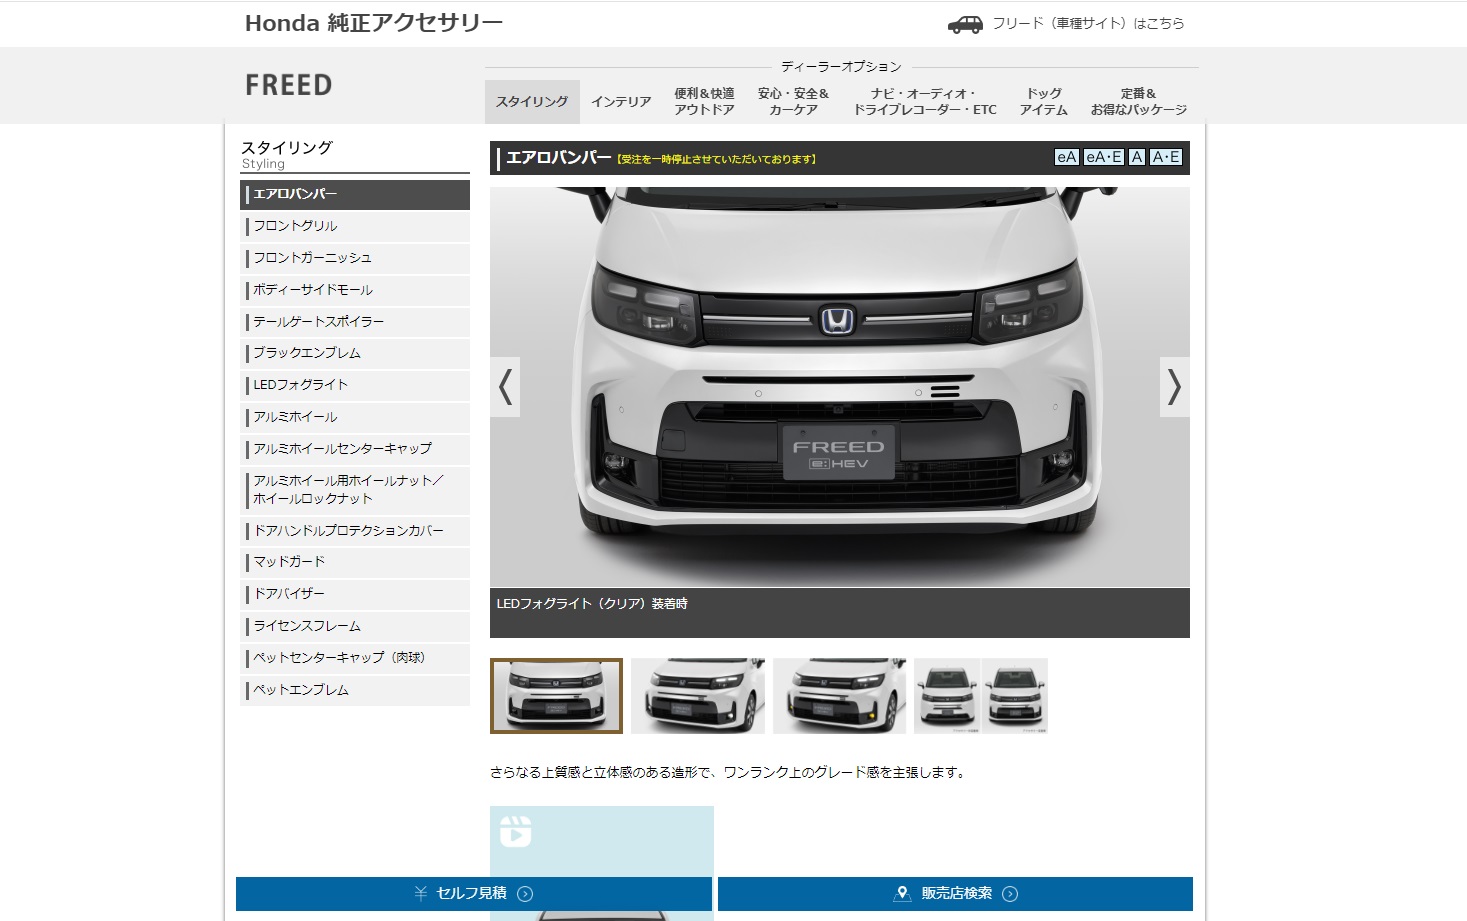This screenshot has height=921, width=1467.
Task: Click the Honda 純正アクセサリー title link
Action: pyautogui.click(x=374, y=23)
